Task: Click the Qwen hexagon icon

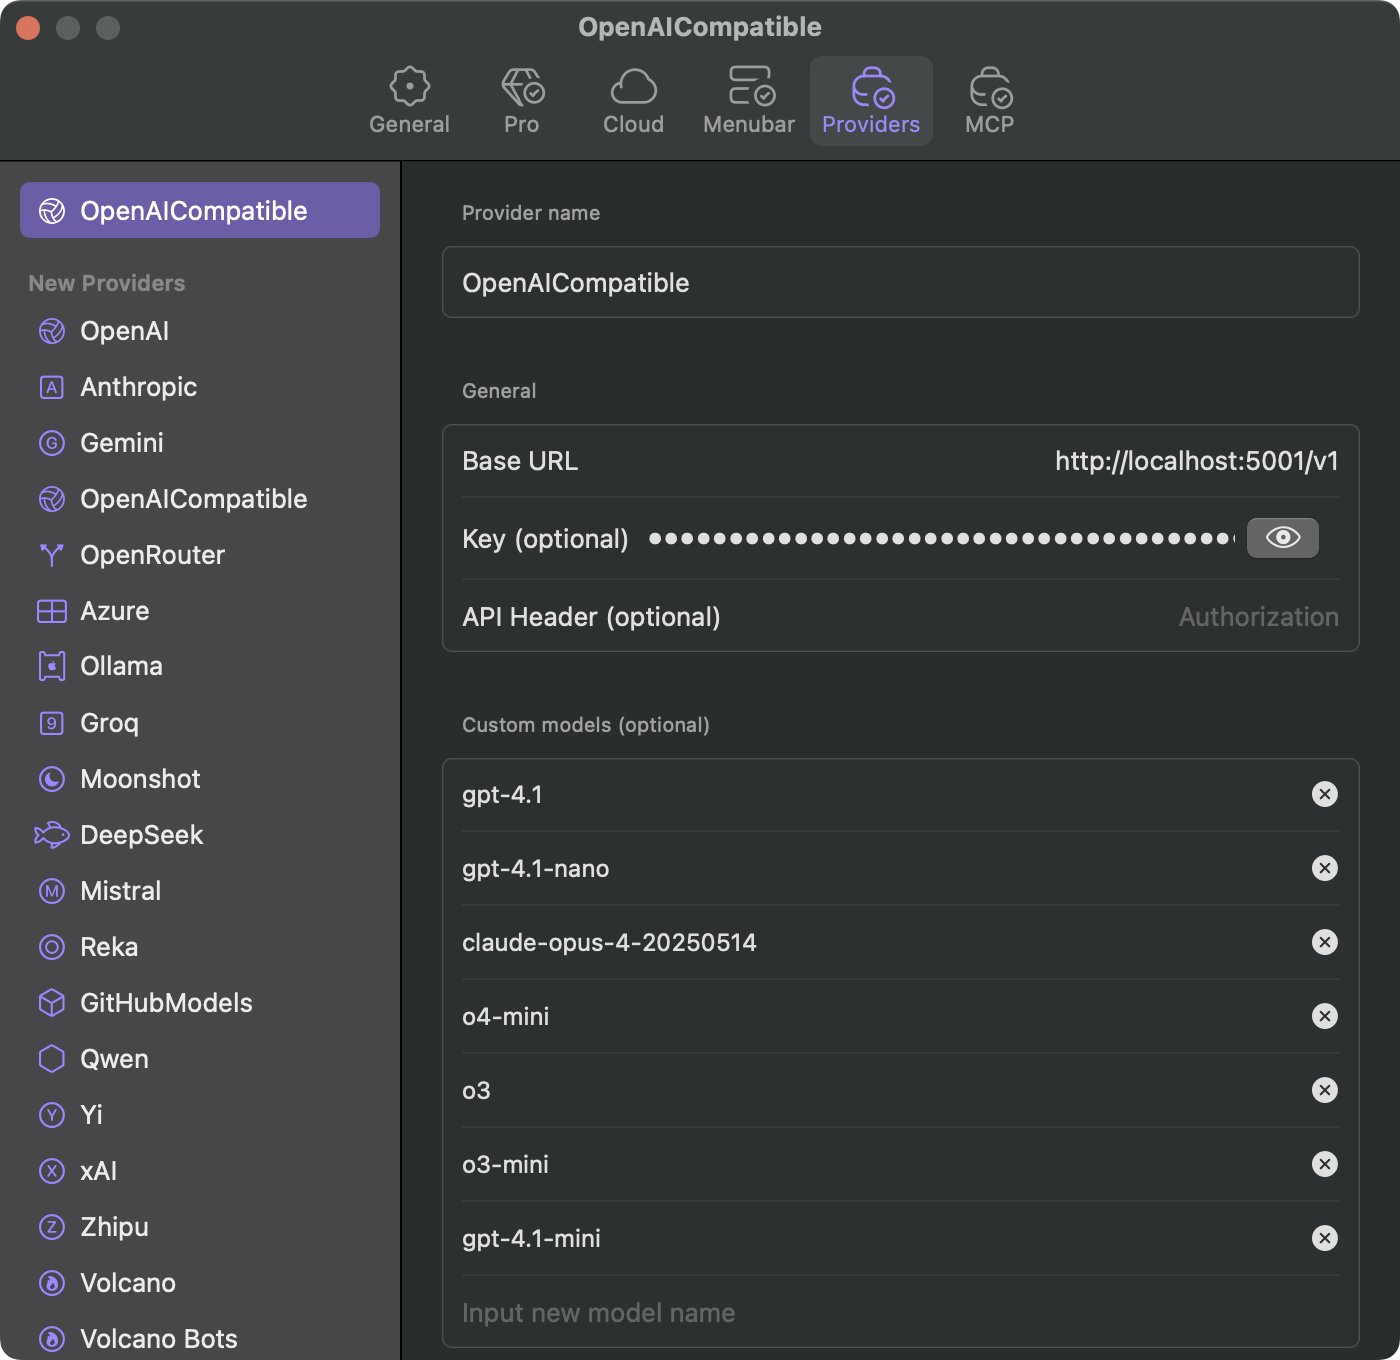Action: pyautogui.click(x=52, y=1059)
